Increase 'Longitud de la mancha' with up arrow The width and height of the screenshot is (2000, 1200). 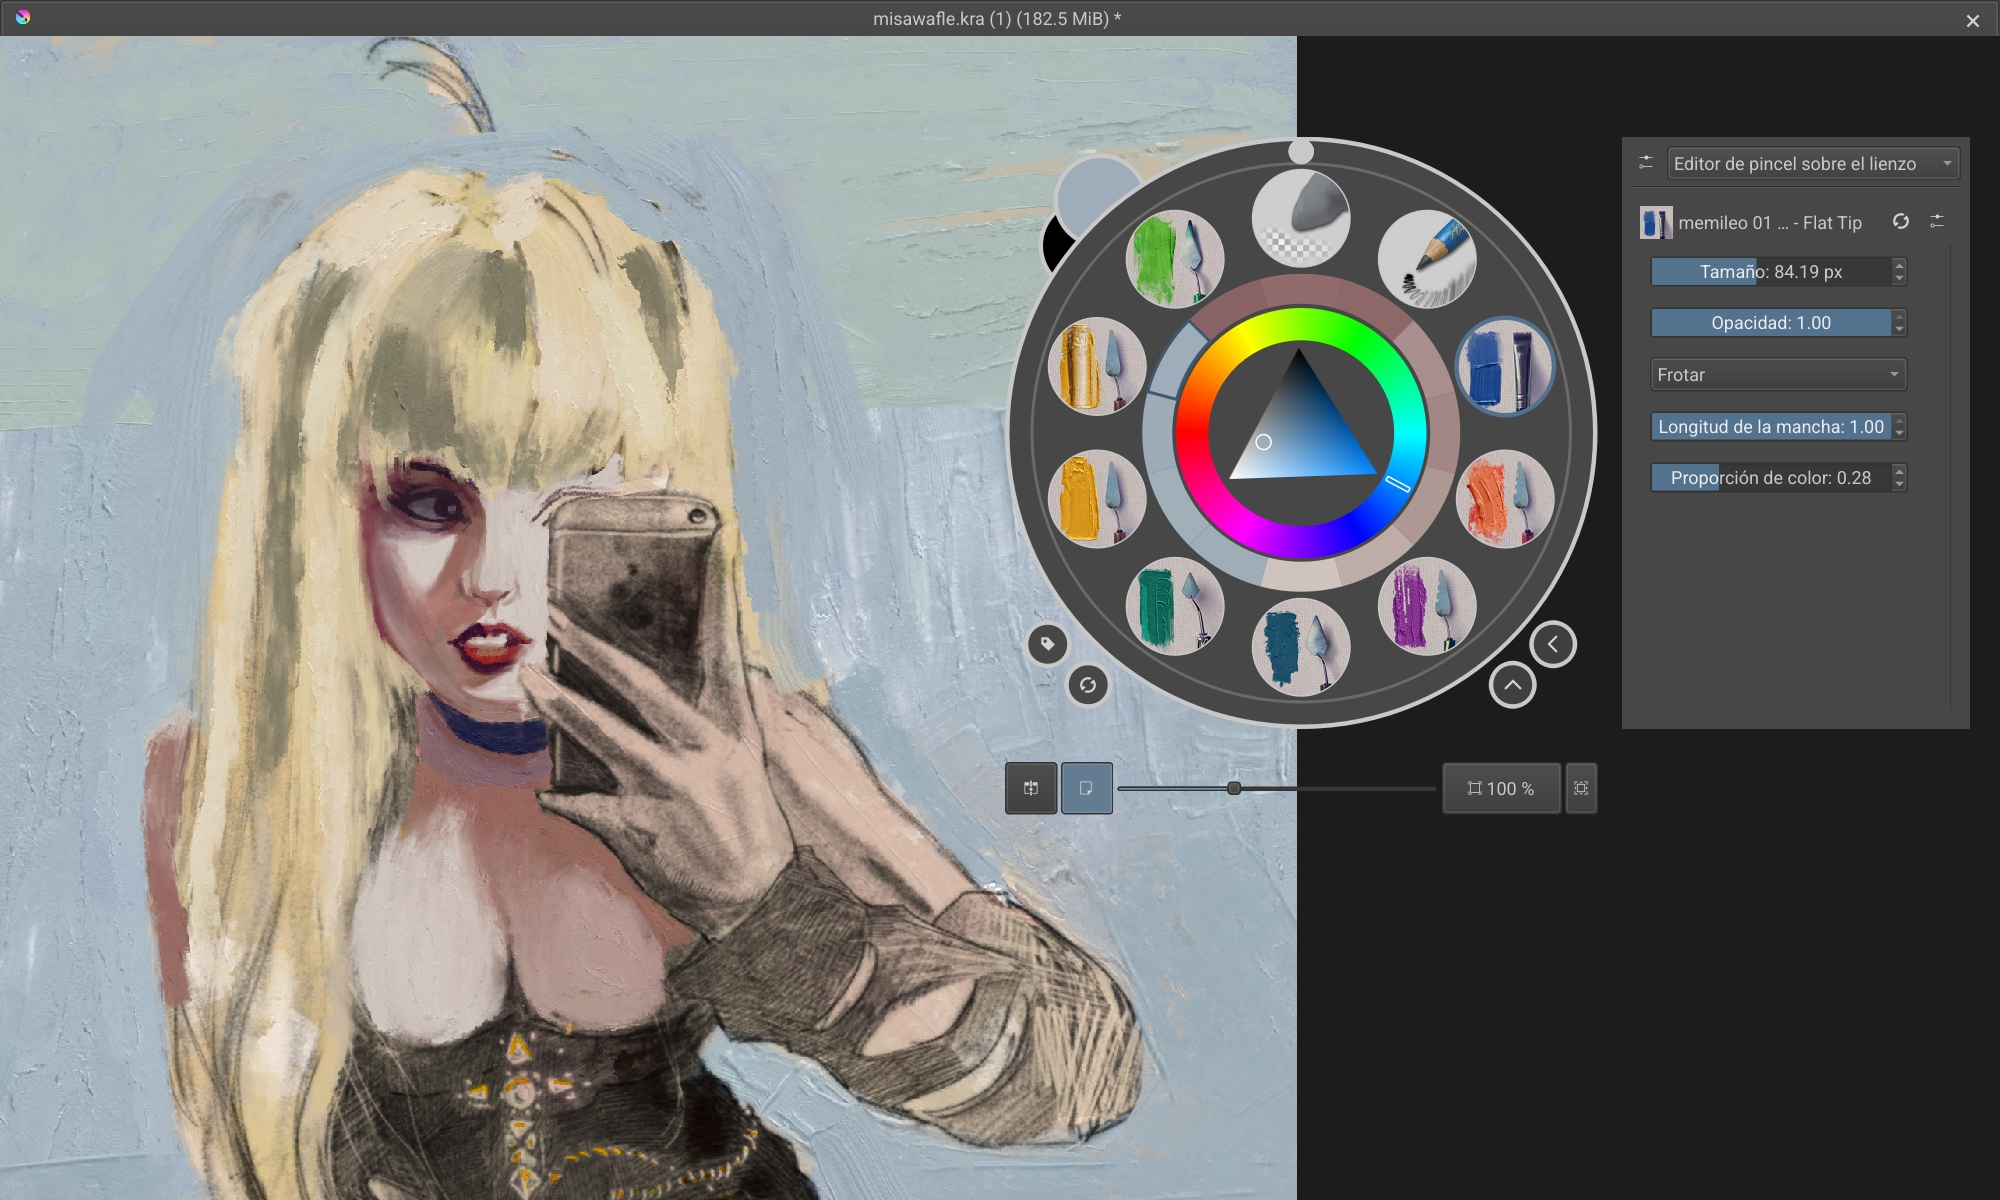pos(1899,420)
